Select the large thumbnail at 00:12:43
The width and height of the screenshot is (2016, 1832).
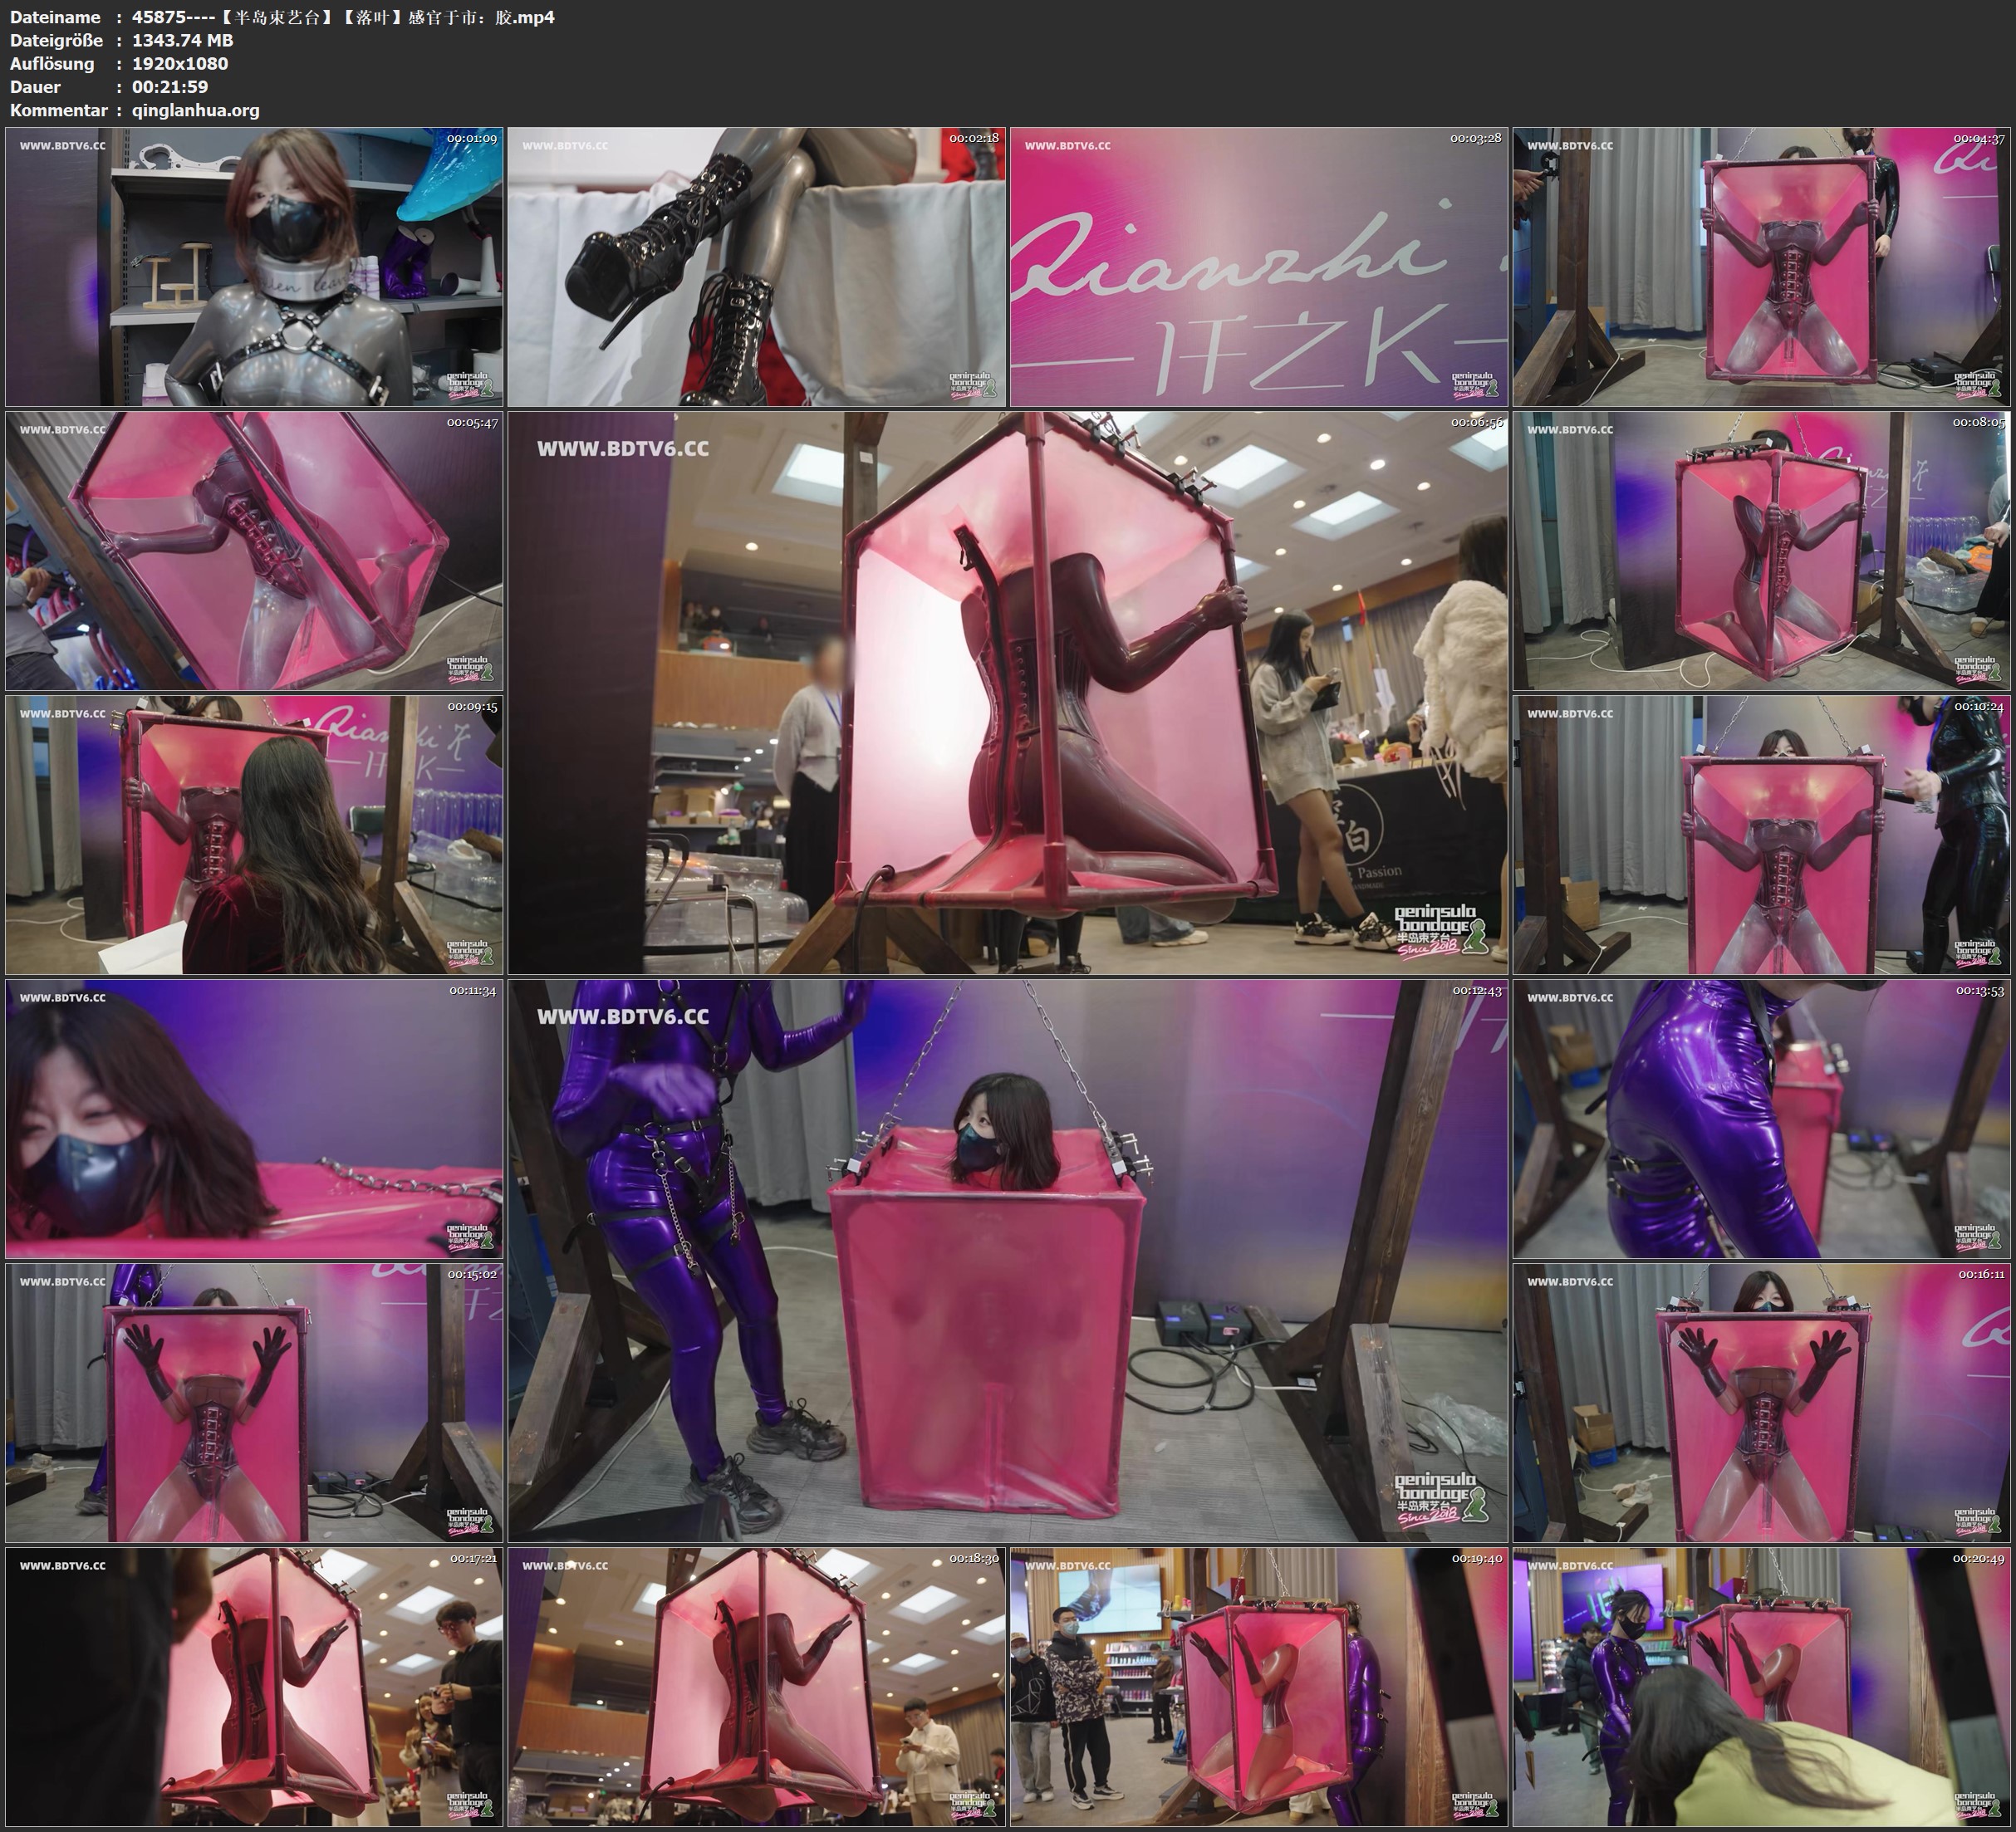1007,1261
